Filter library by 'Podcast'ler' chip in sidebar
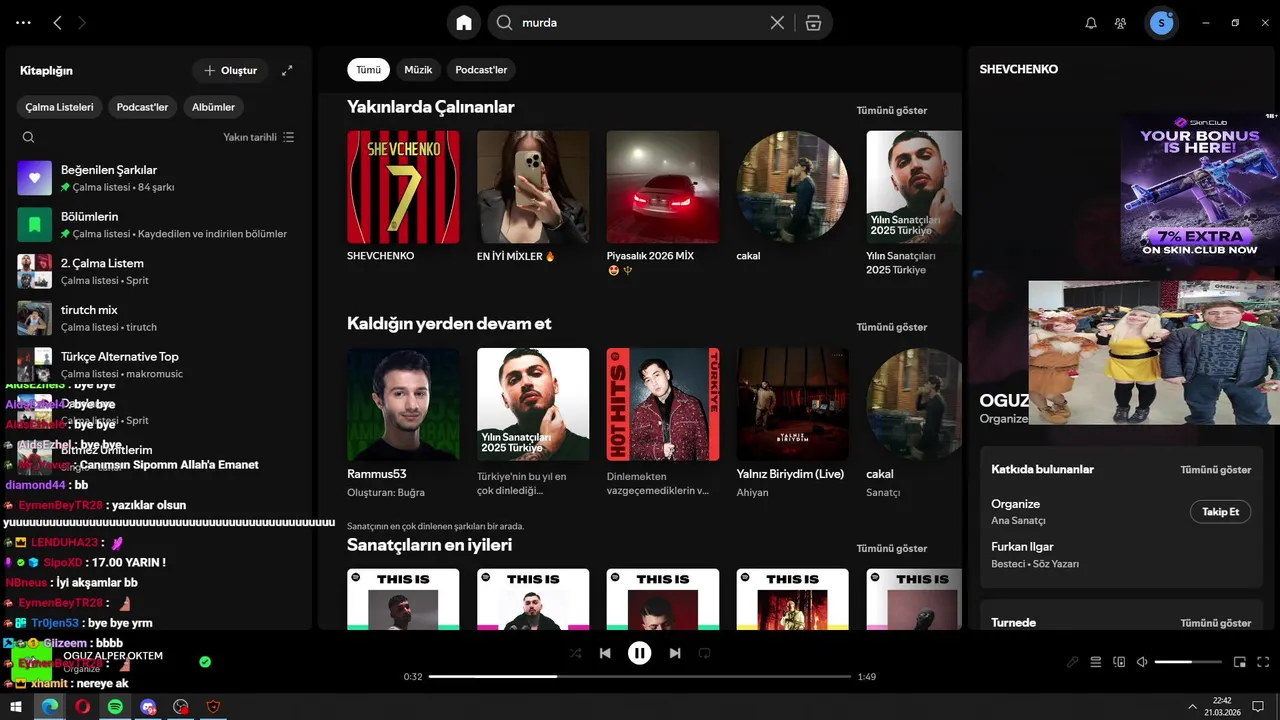The height and width of the screenshot is (720, 1280). point(142,107)
